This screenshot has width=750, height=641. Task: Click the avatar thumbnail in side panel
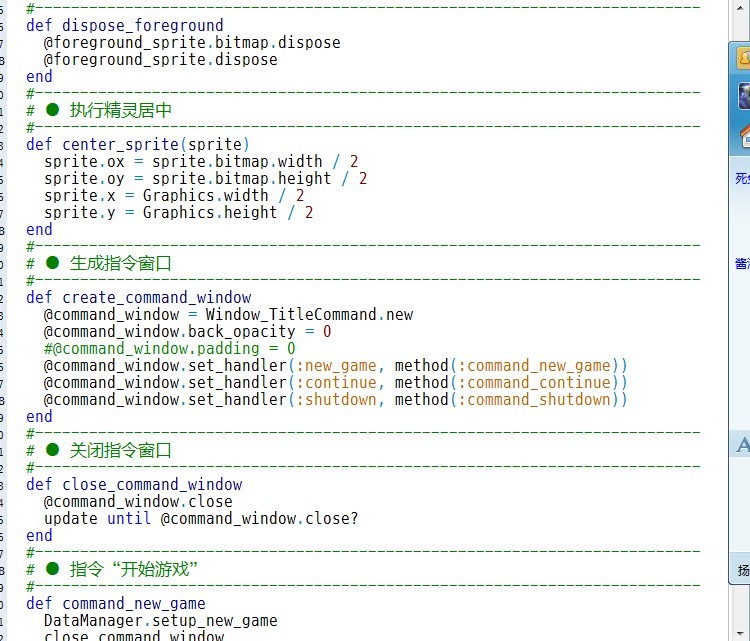tap(744, 96)
